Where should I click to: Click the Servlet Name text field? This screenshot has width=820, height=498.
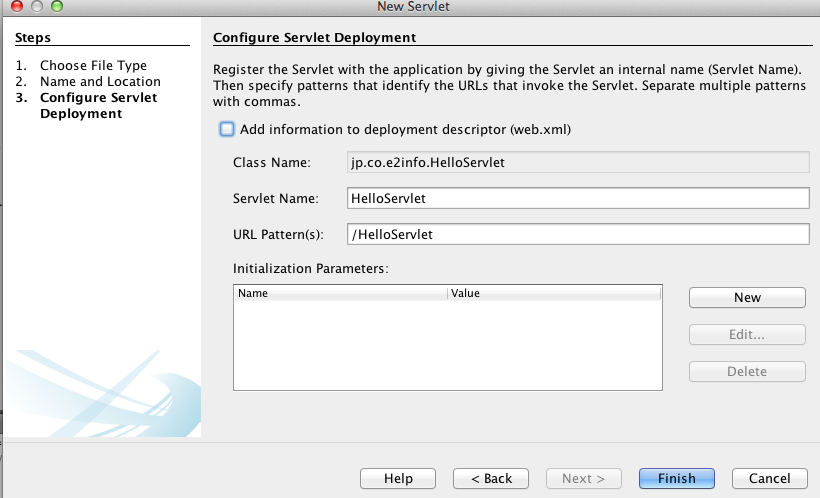[x=578, y=198]
